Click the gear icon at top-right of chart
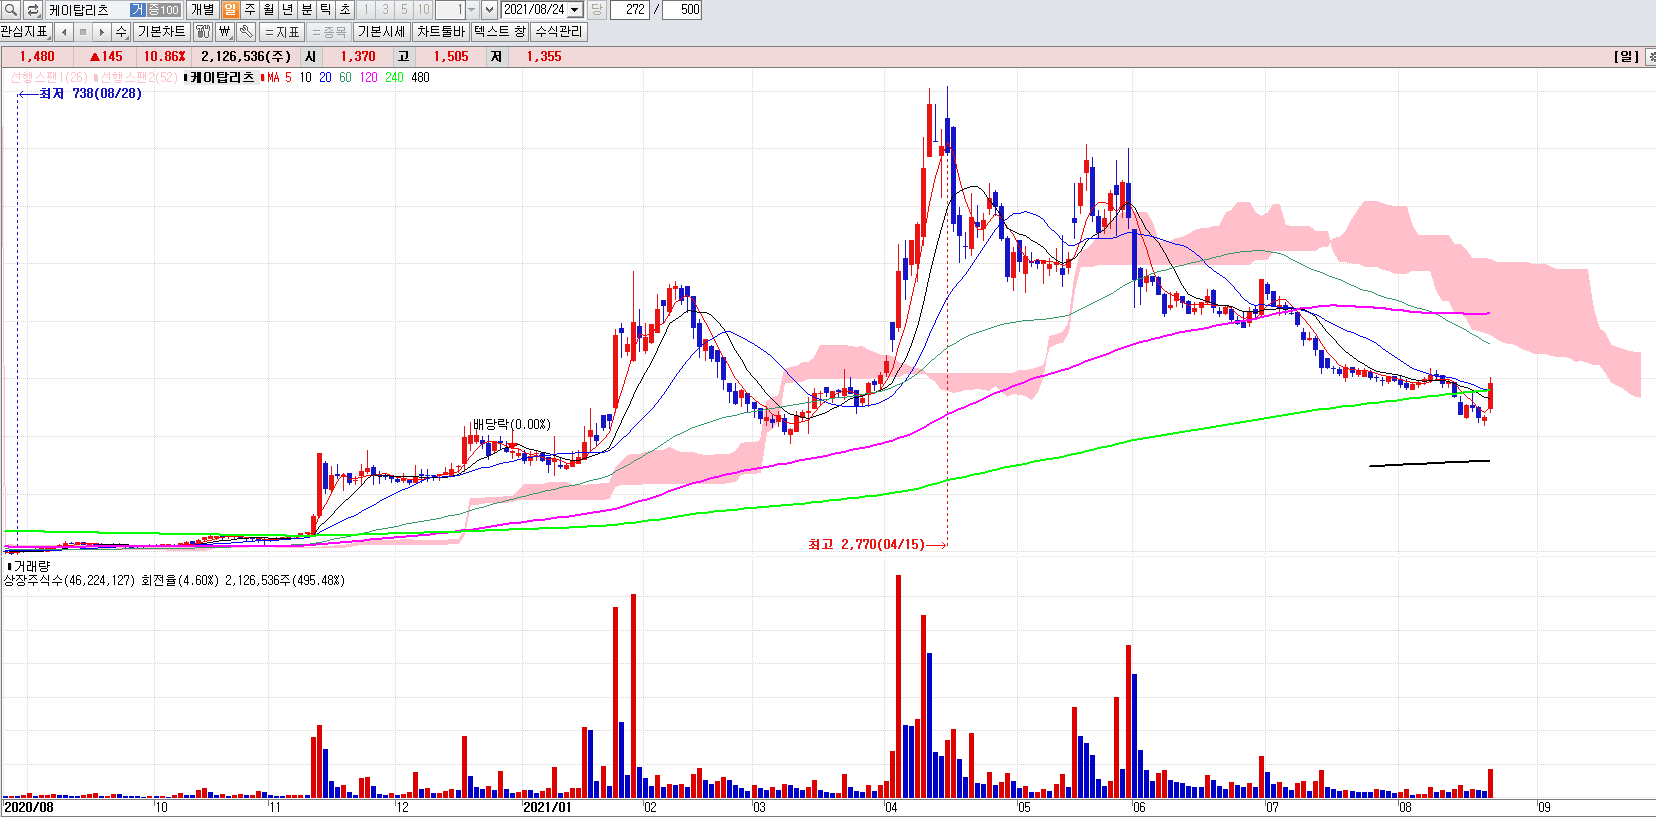Image resolution: width=1656 pixels, height=817 pixels. (1650, 57)
